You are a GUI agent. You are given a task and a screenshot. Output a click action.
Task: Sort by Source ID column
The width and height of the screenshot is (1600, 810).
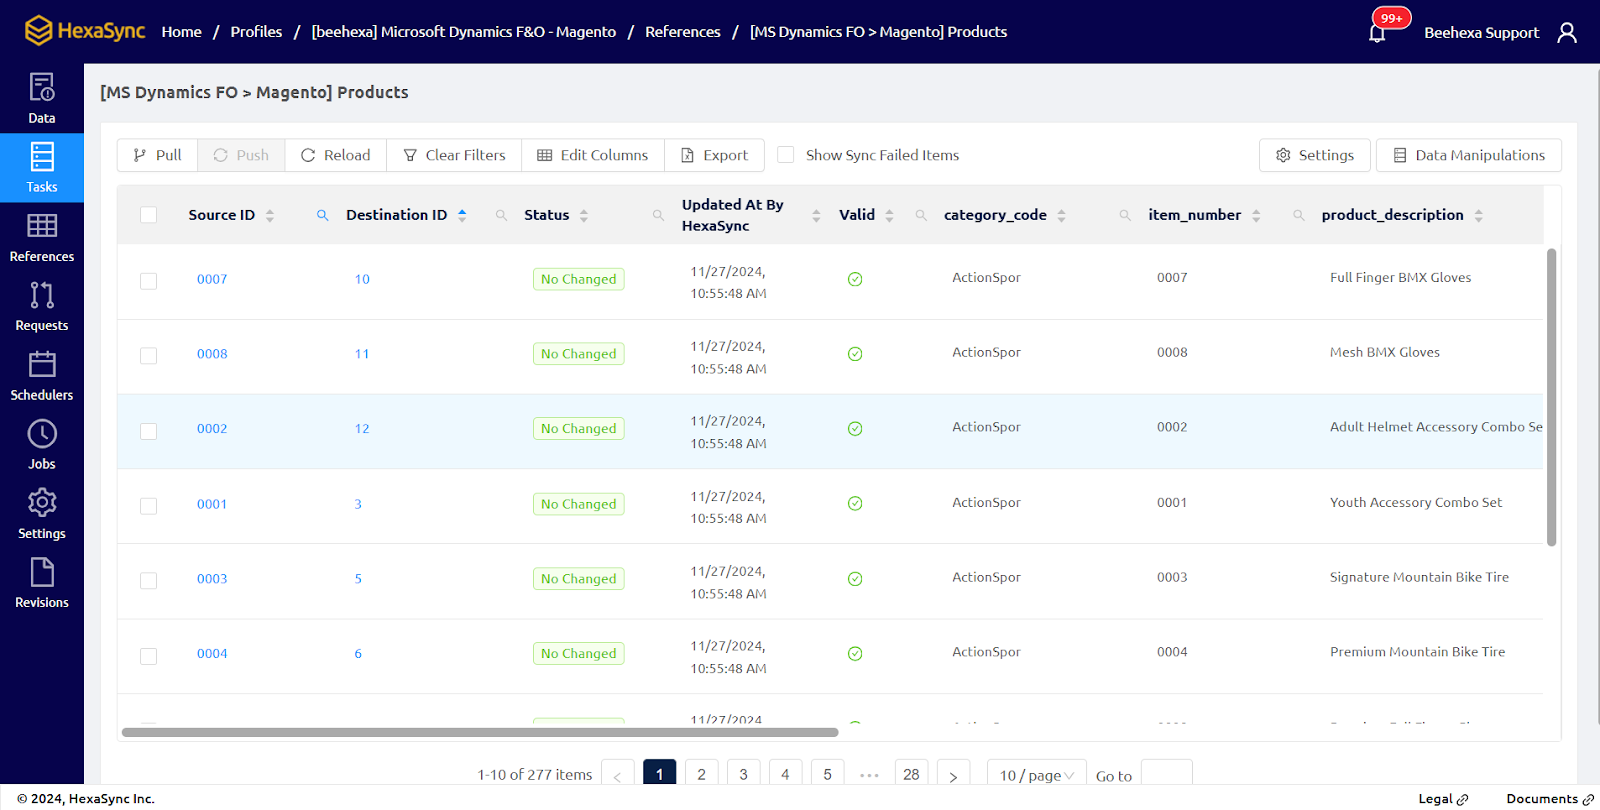(x=270, y=215)
